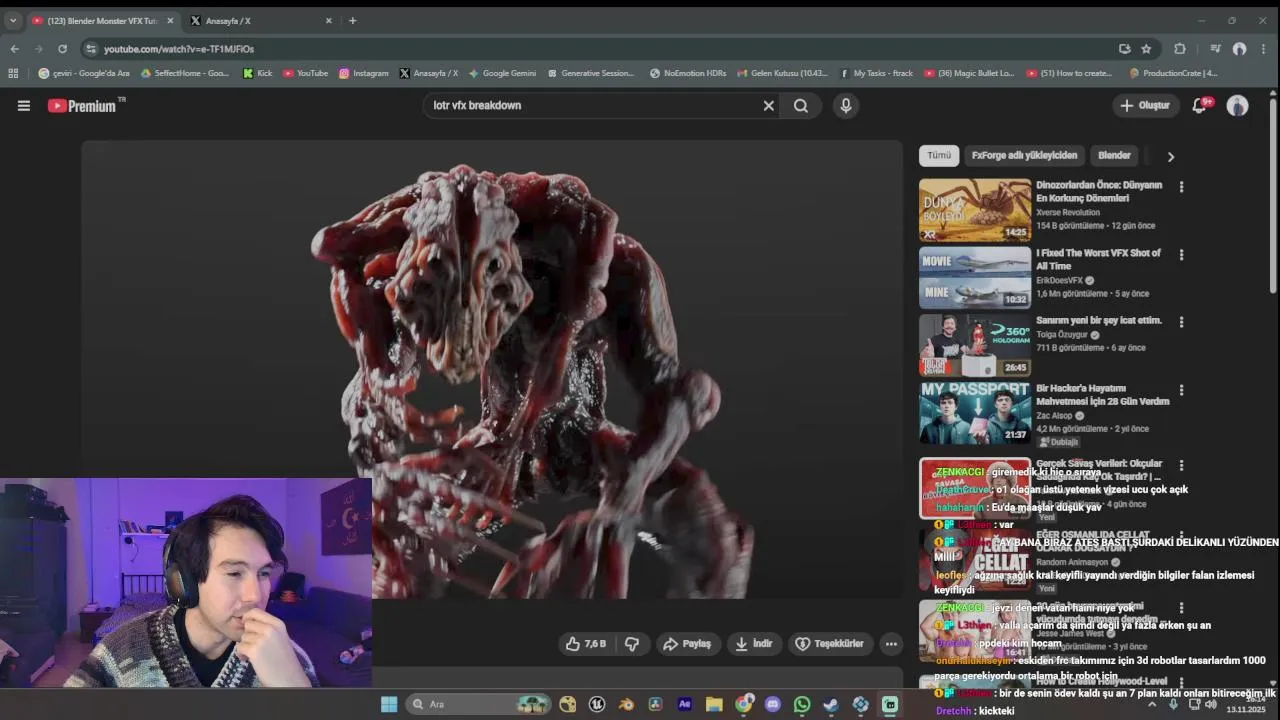Open options for 'I Fixed The Worst VFX' video
This screenshot has height=720, width=1280.
[1181, 255]
